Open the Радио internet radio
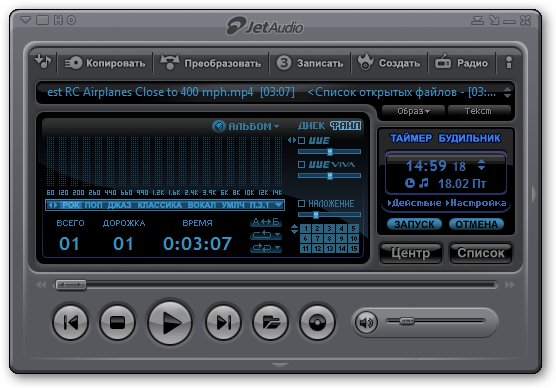The width and height of the screenshot is (556, 388). [x=461, y=62]
